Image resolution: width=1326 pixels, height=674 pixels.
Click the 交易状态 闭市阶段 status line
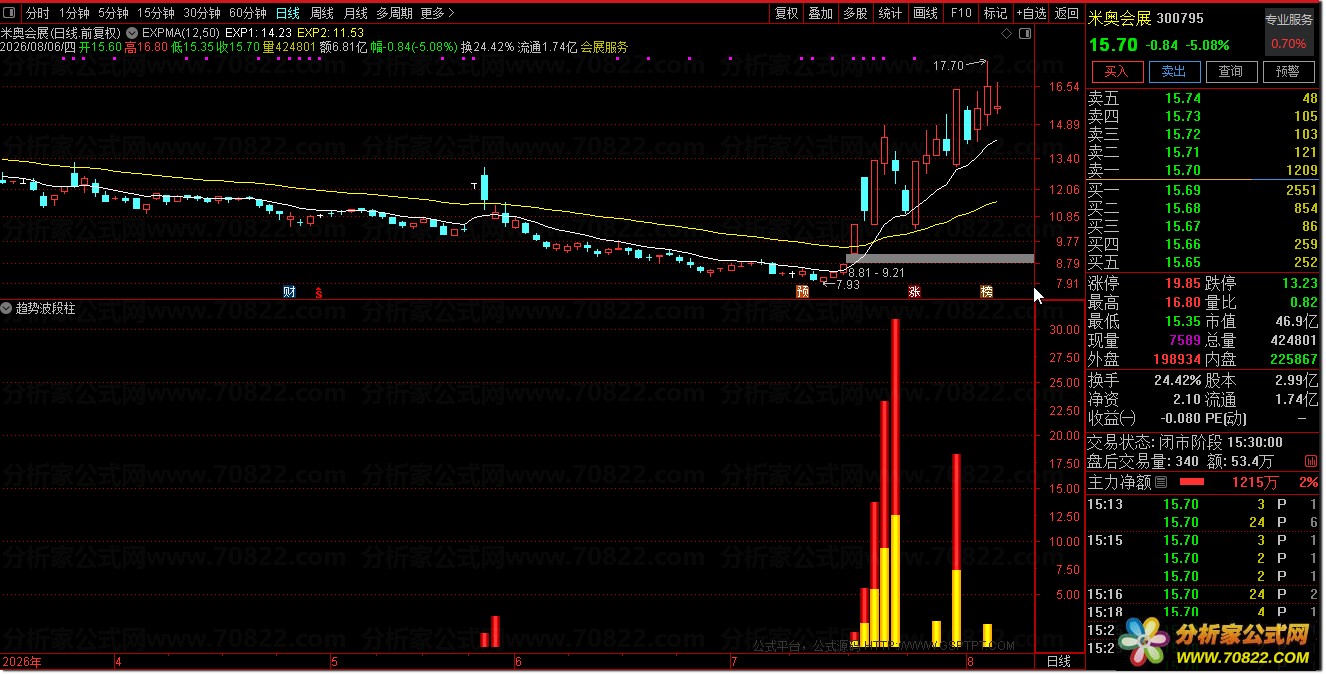point(1185,442)
